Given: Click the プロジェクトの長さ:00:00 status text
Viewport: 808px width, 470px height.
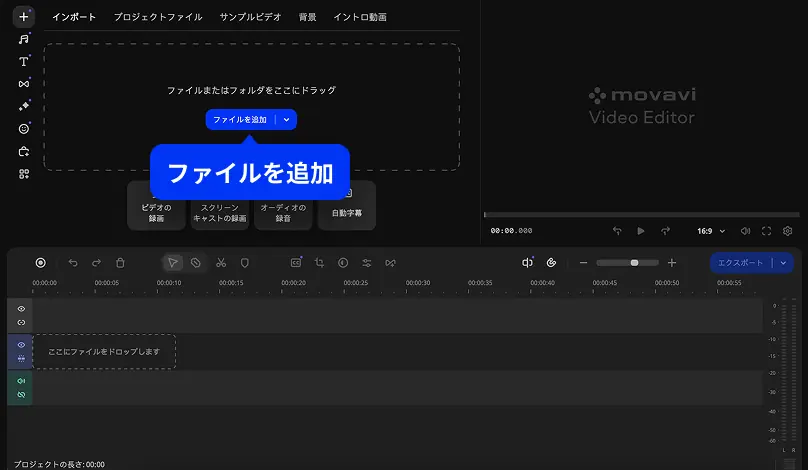Looking at the screenshot, I should [x=59, y=464].
